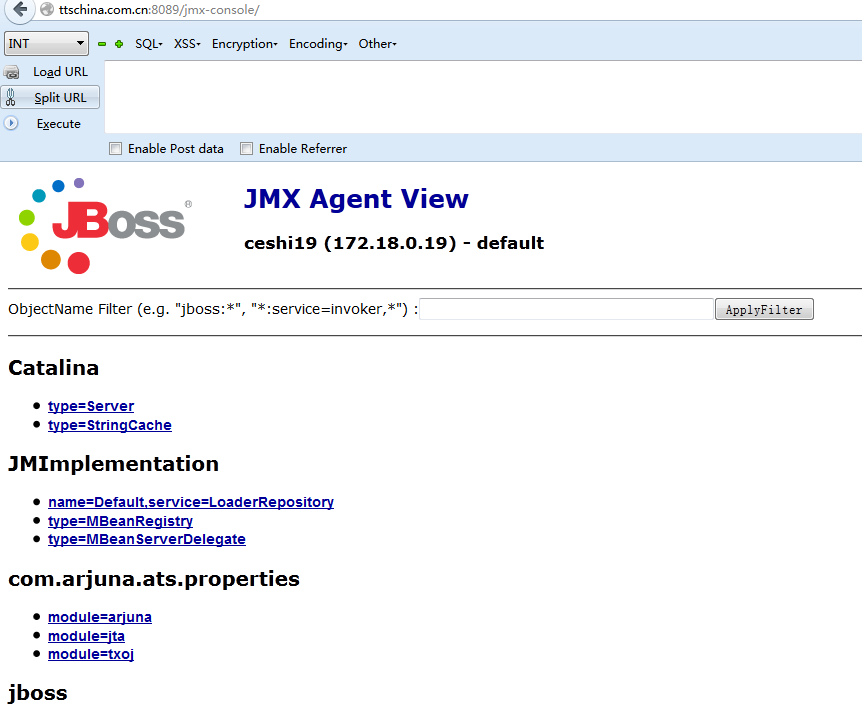This screenshot has height=712, width=862.
Task: Click the JMImplementation section heading
Action: 113,464
